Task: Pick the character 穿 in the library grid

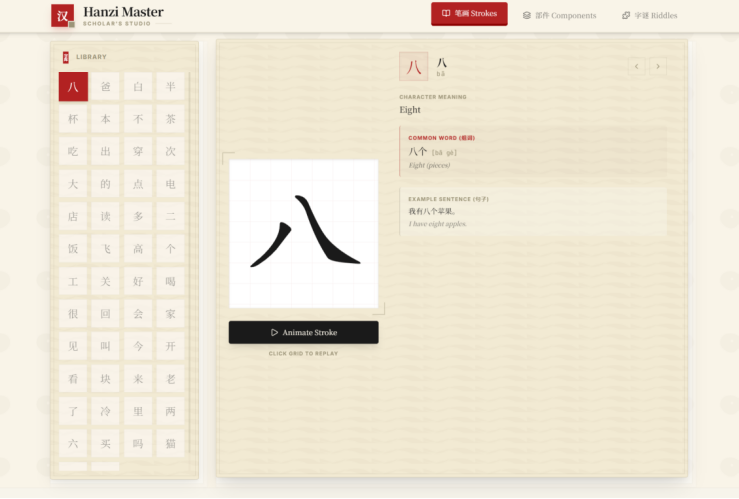Action: point(138,151)
